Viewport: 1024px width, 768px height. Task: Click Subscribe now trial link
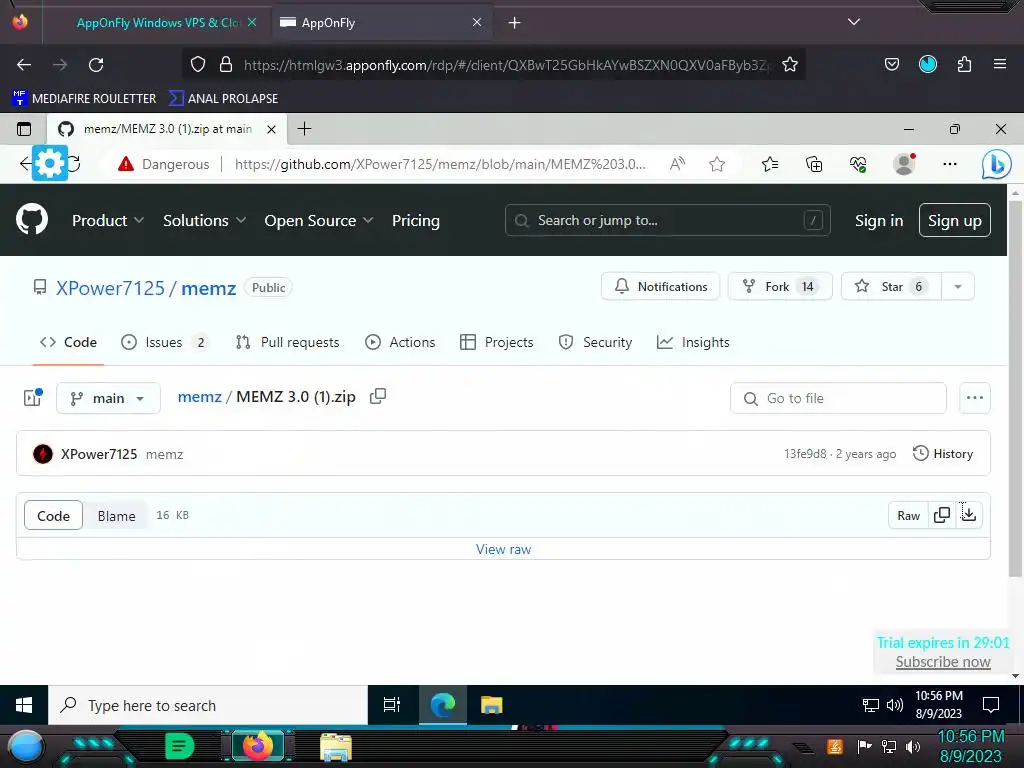coord(943,662)
